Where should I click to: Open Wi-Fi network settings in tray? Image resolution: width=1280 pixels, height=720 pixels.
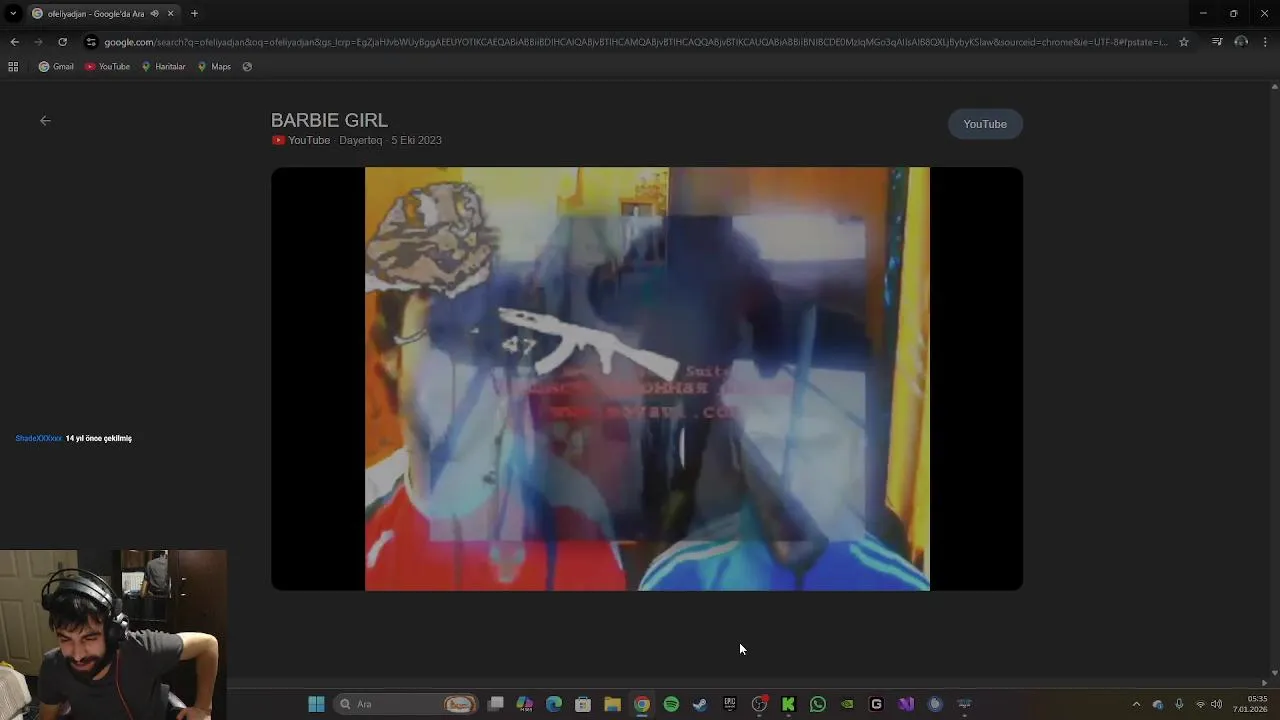point(1201,704)
